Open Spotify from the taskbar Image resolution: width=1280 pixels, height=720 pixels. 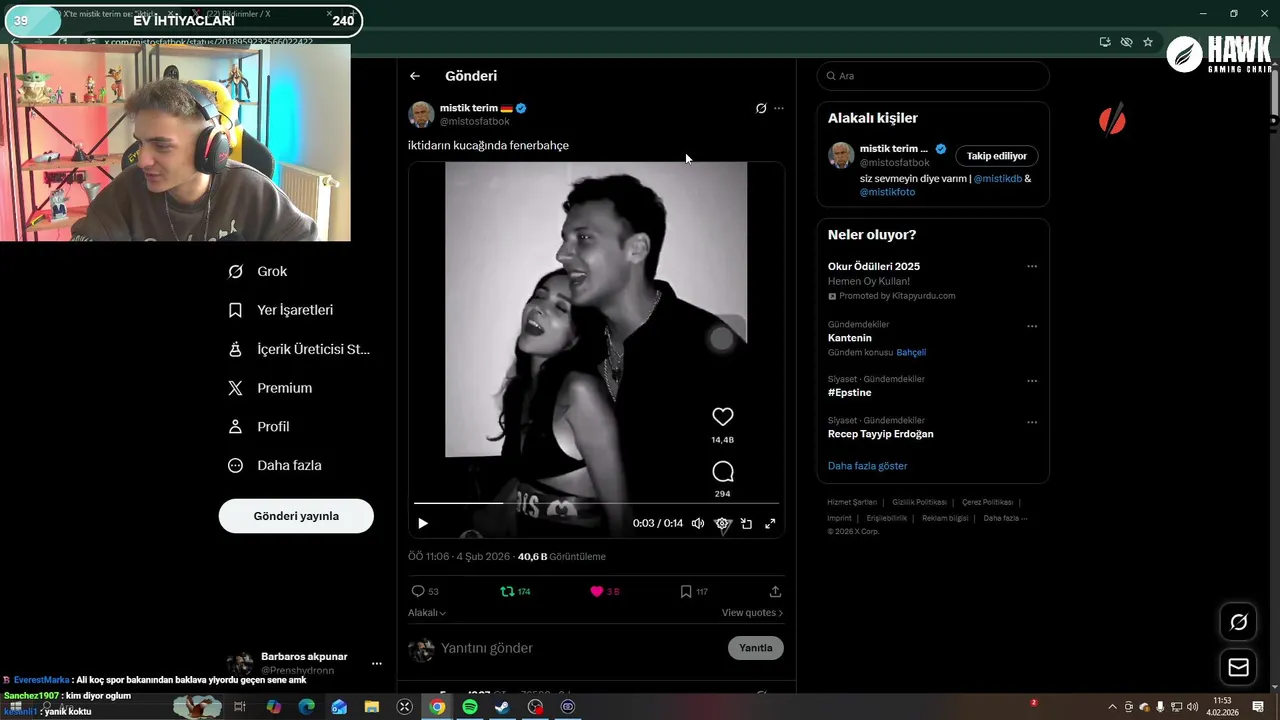pos(470,707)
